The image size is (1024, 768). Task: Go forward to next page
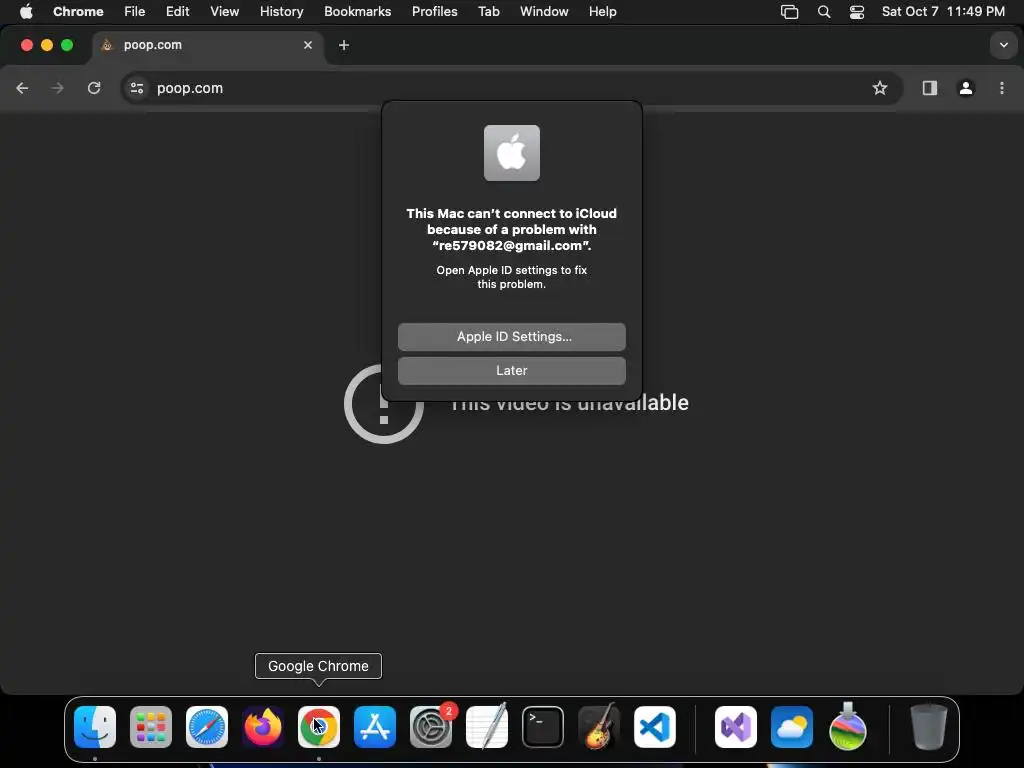tap(57, 88)
